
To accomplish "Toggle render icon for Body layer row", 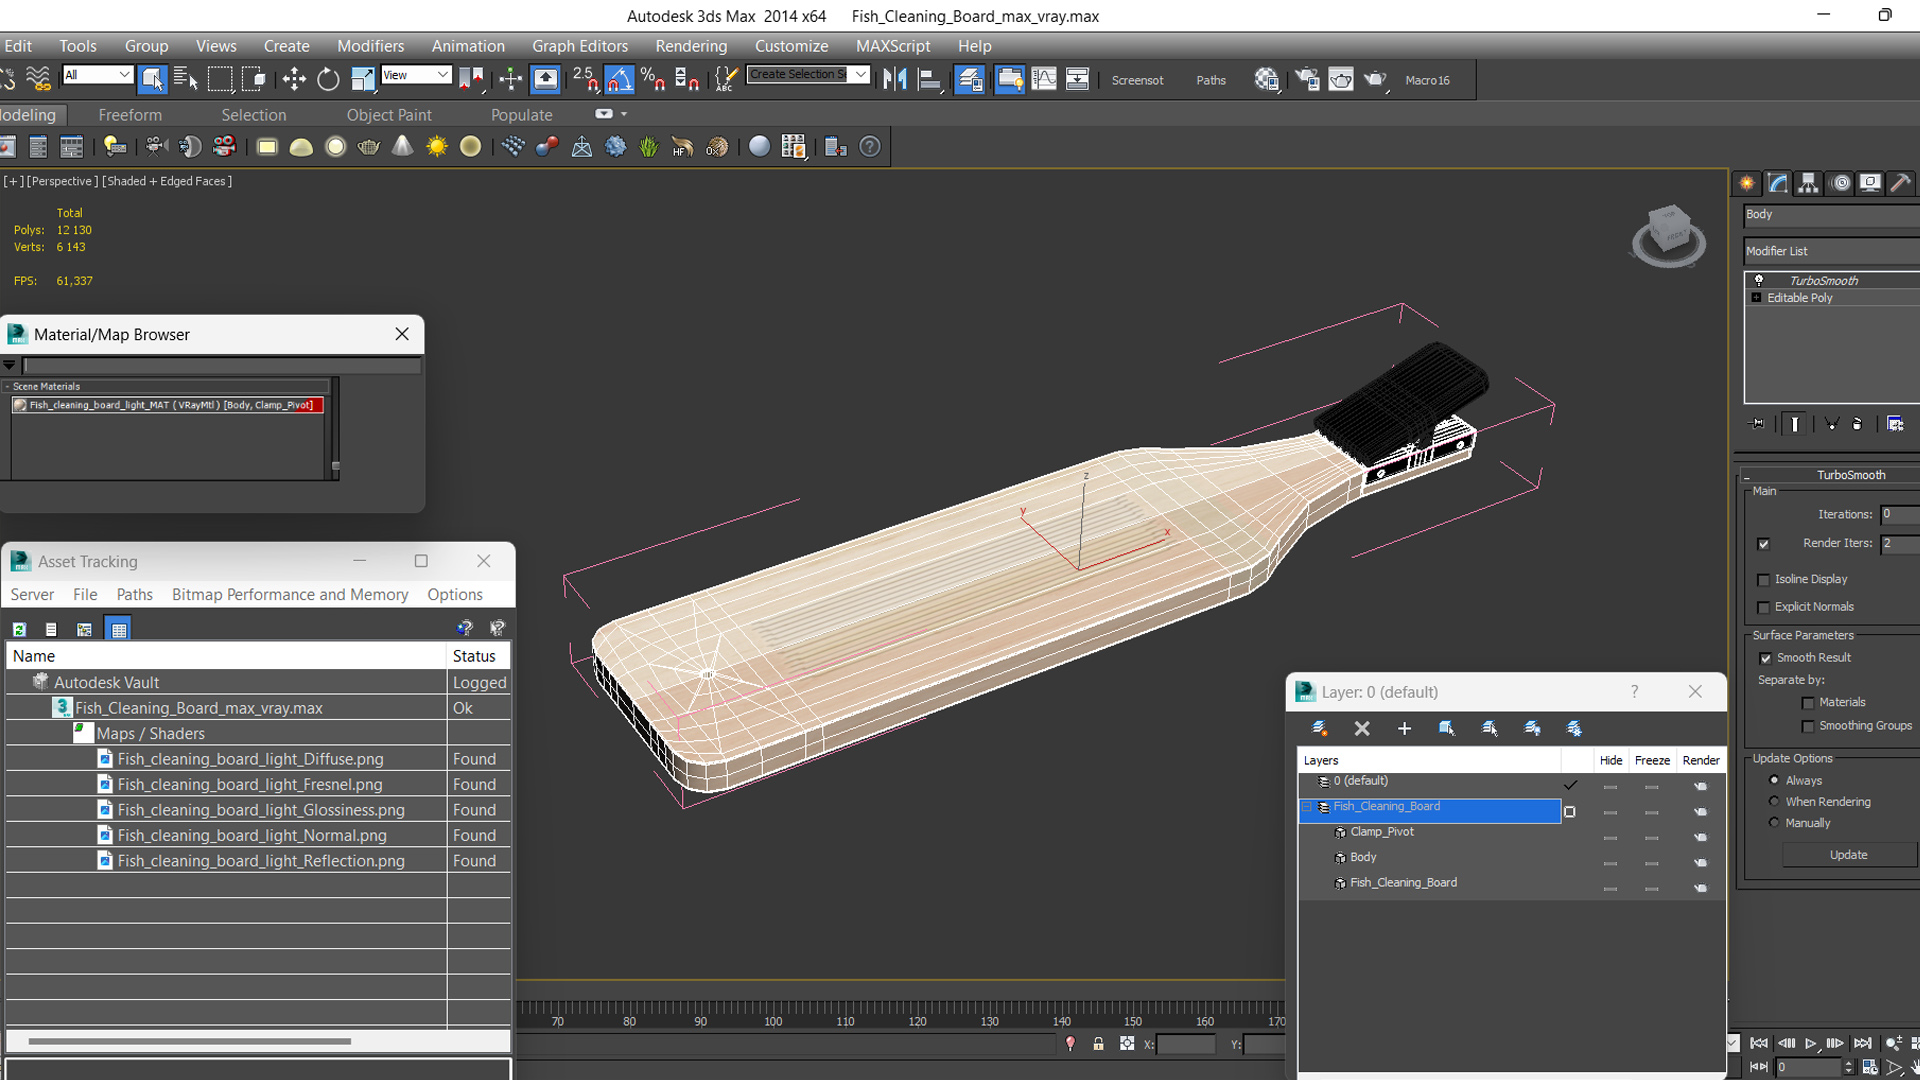I will [1701, 863].
